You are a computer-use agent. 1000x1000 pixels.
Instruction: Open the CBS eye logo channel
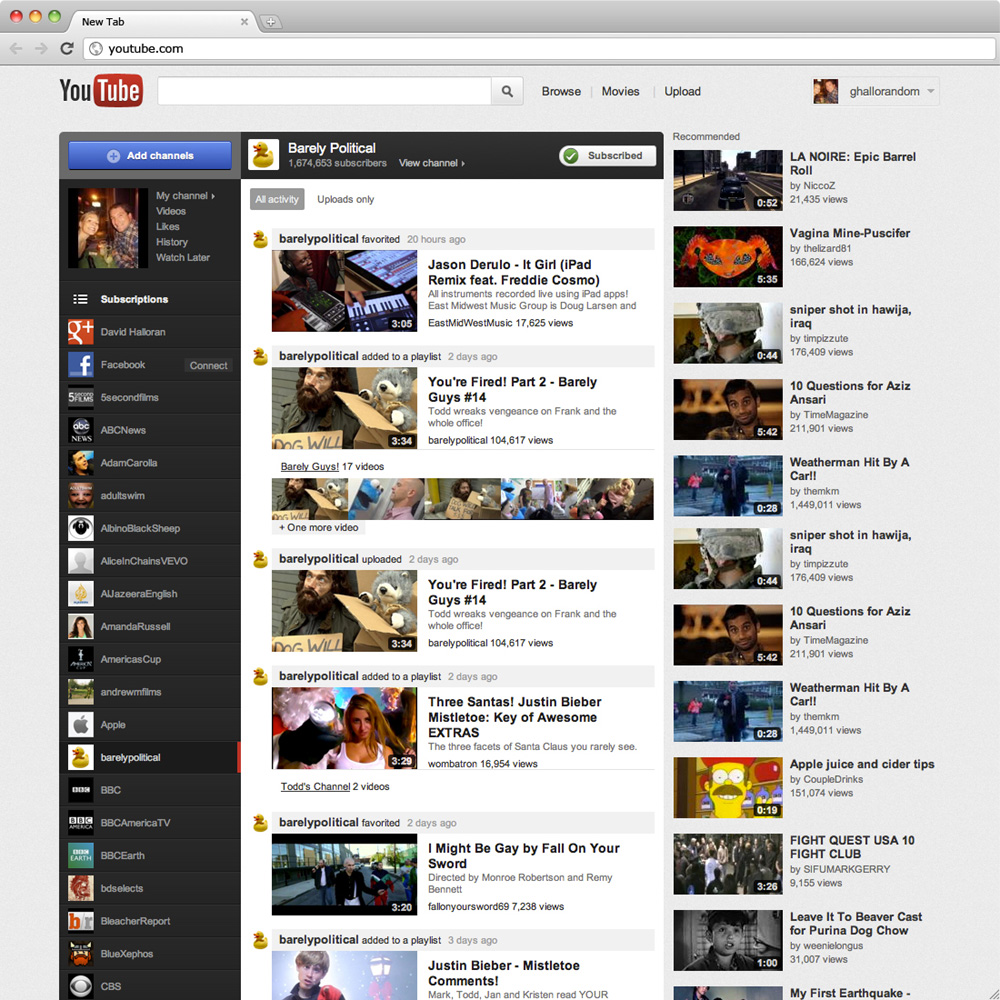coord(81,986)
